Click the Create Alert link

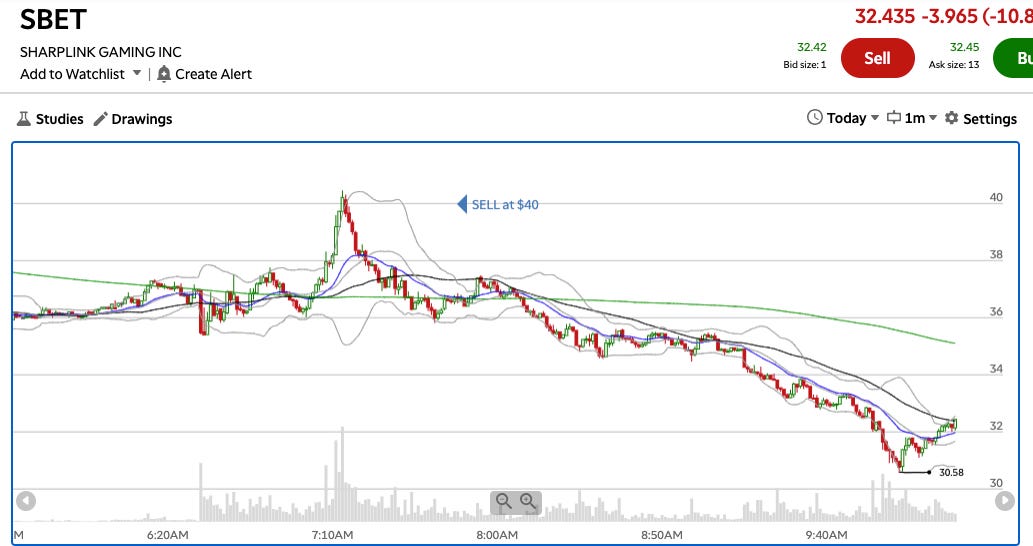tap(213, 74)
